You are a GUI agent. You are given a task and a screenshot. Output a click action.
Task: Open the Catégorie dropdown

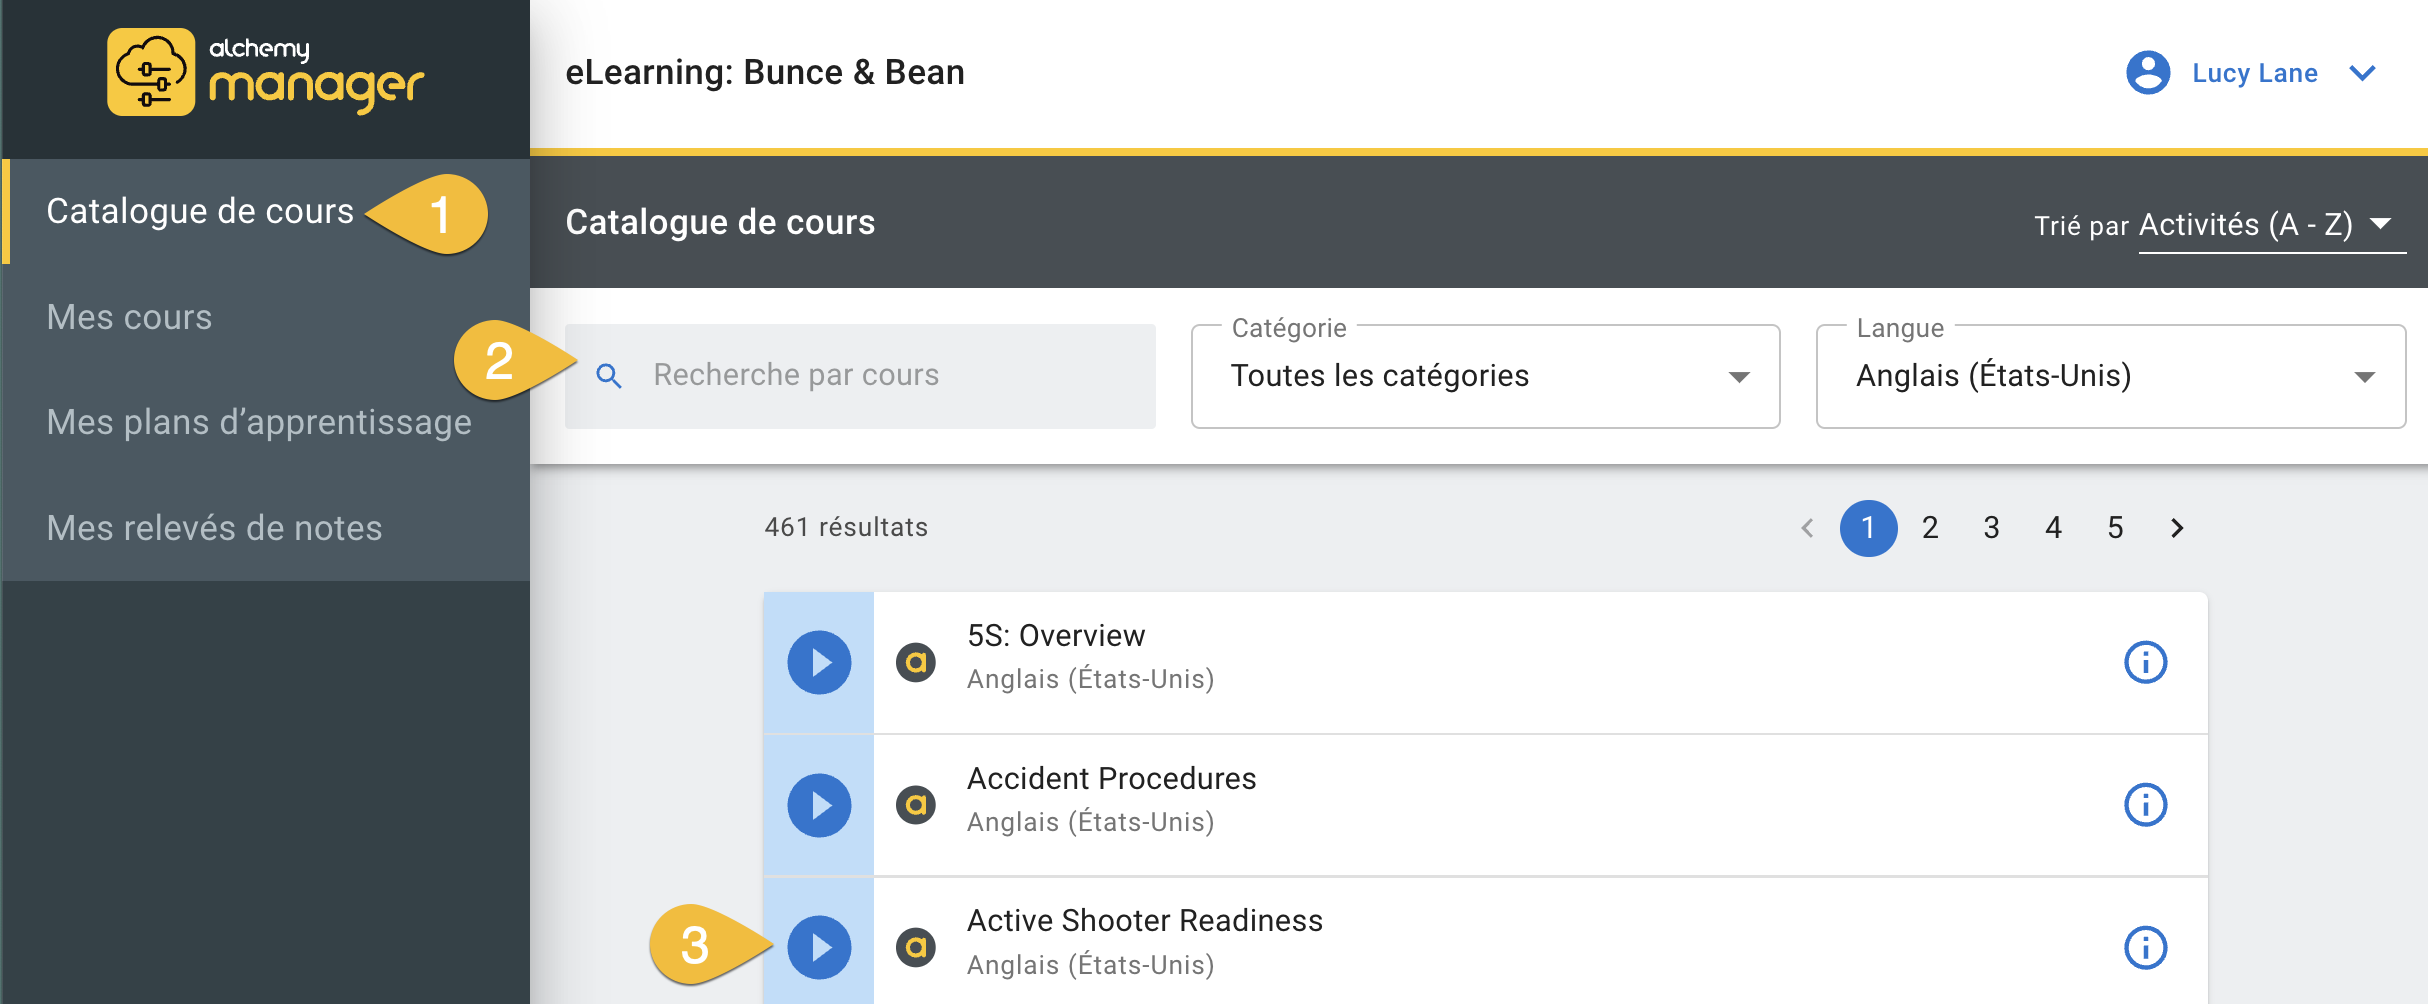[x=1485, y=376]
